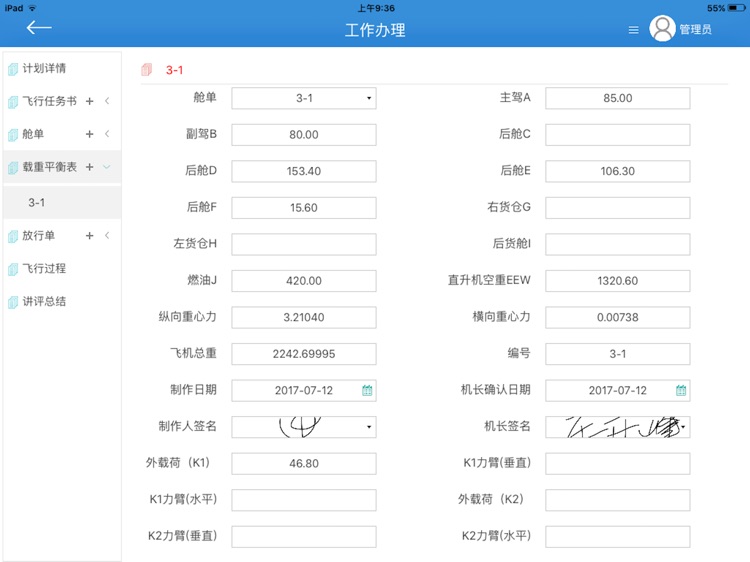Tap the Wi-Fi icon in status bar
The width and height of the screenshot is (750, 562).
click(x=32, y=8)
